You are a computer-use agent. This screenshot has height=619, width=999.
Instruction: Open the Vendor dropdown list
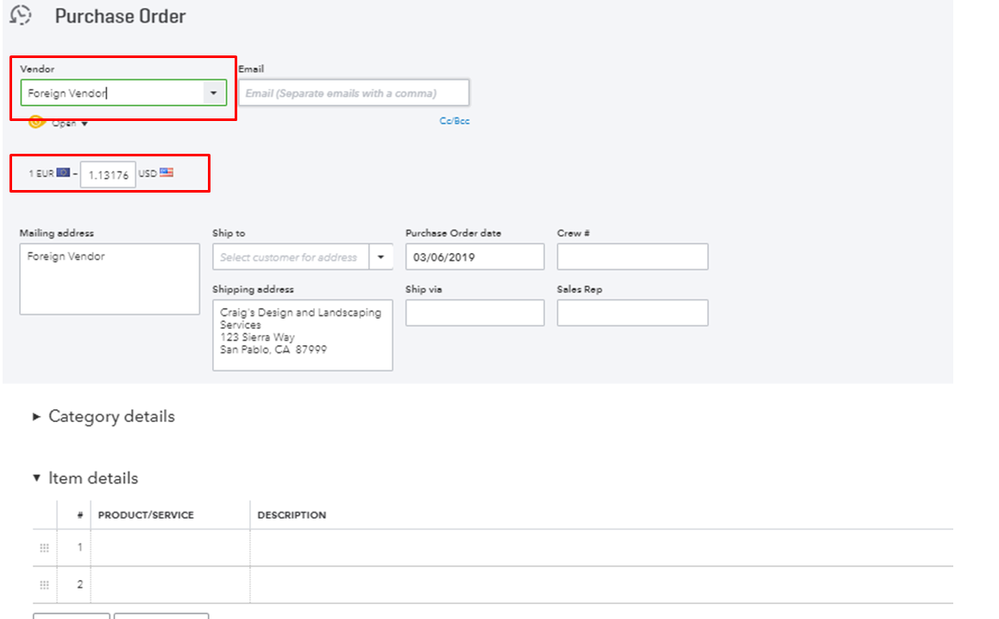pos(214,93)
